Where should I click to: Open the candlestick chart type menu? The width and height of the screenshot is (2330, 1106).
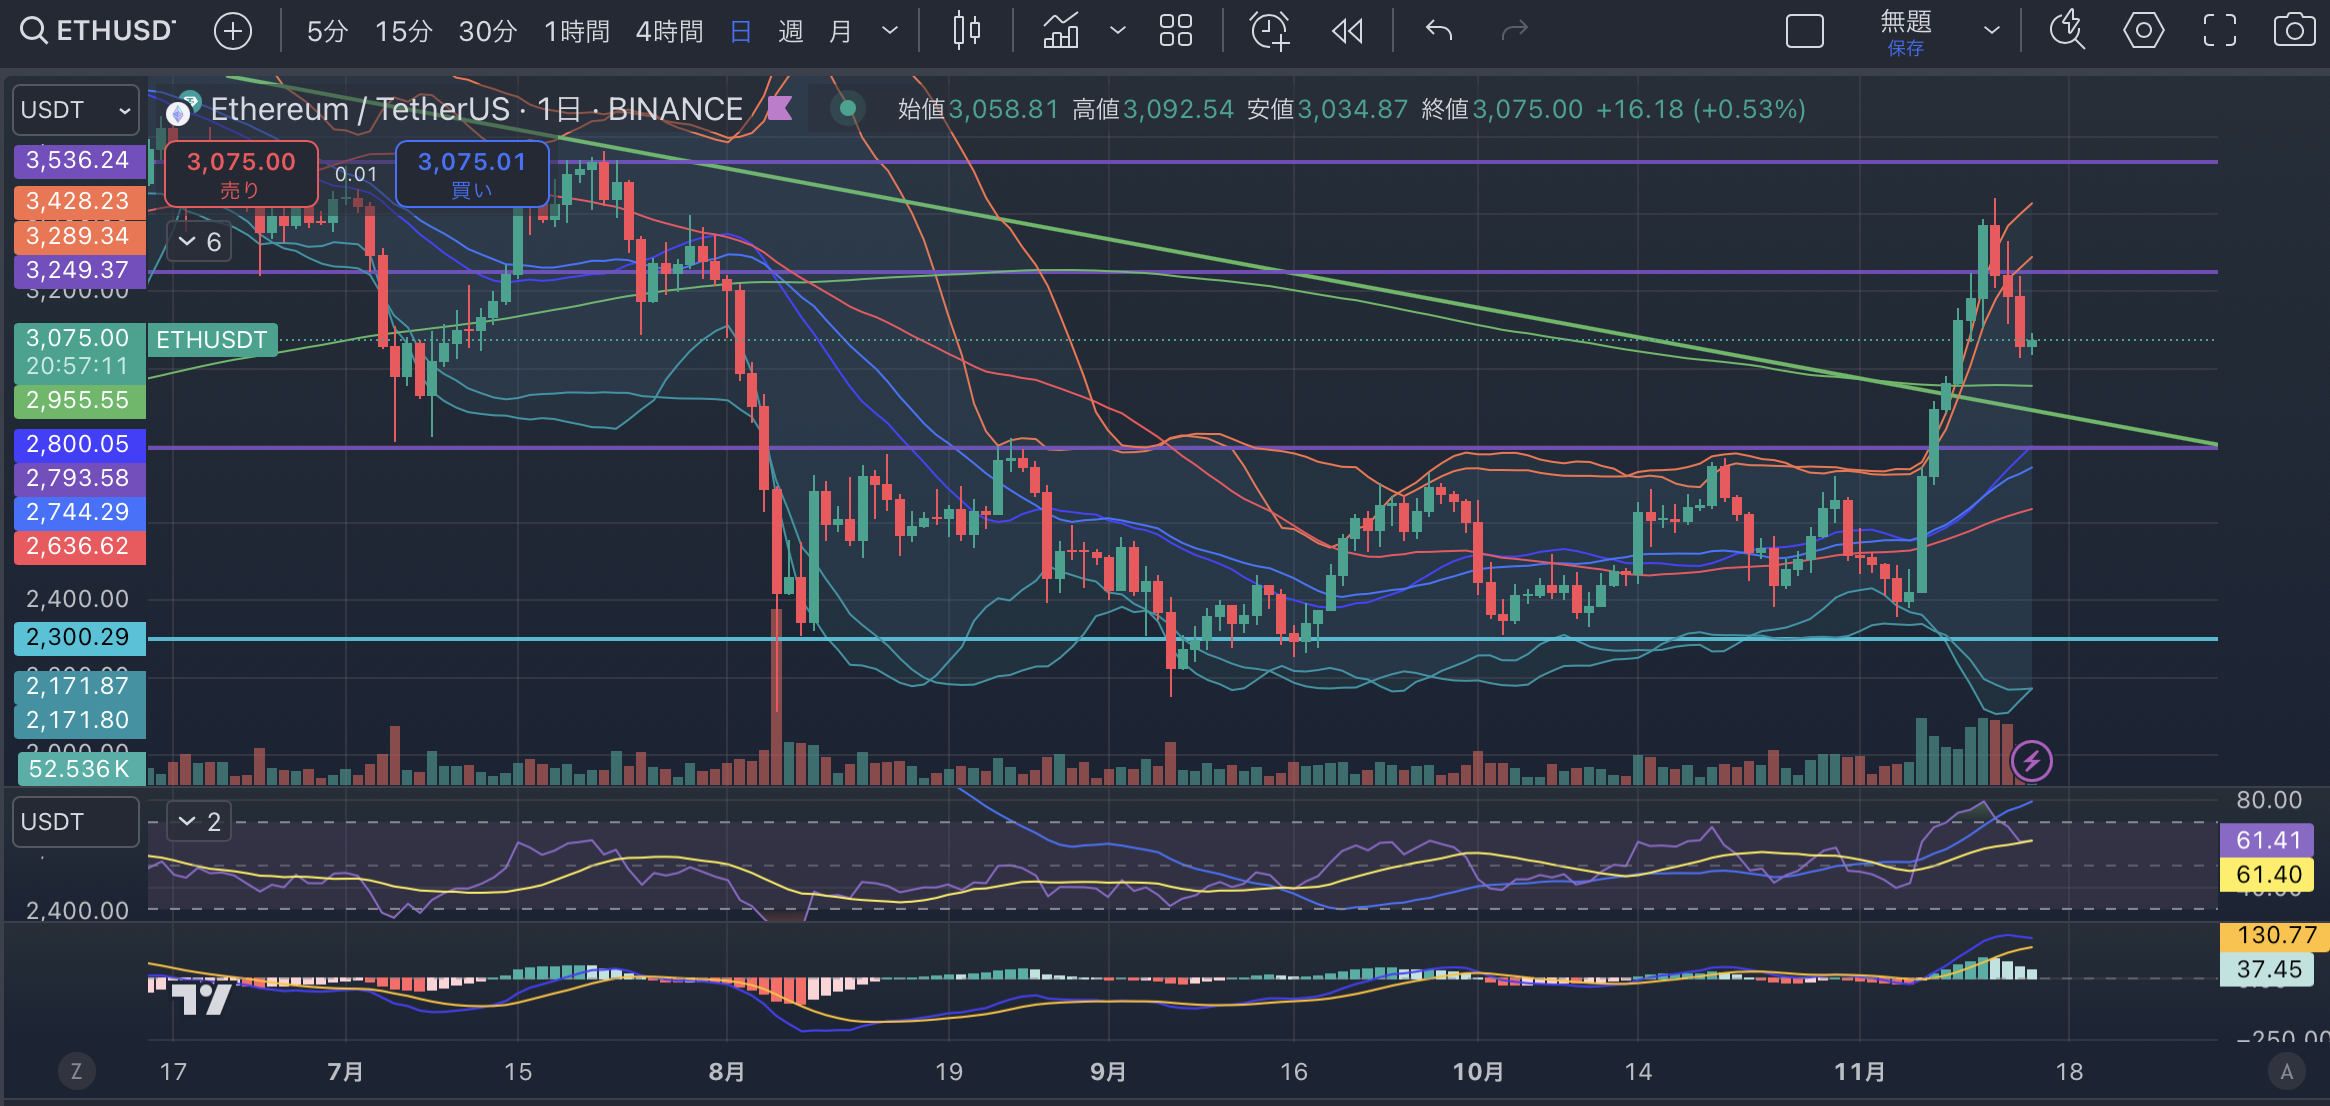966,31
